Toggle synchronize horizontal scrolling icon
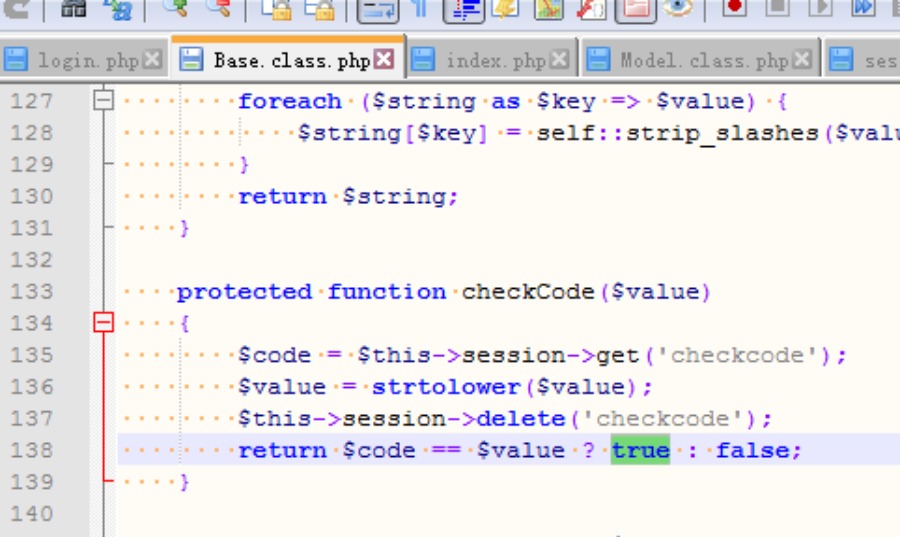This screenshot has height=537, width=900. [319, 8]
